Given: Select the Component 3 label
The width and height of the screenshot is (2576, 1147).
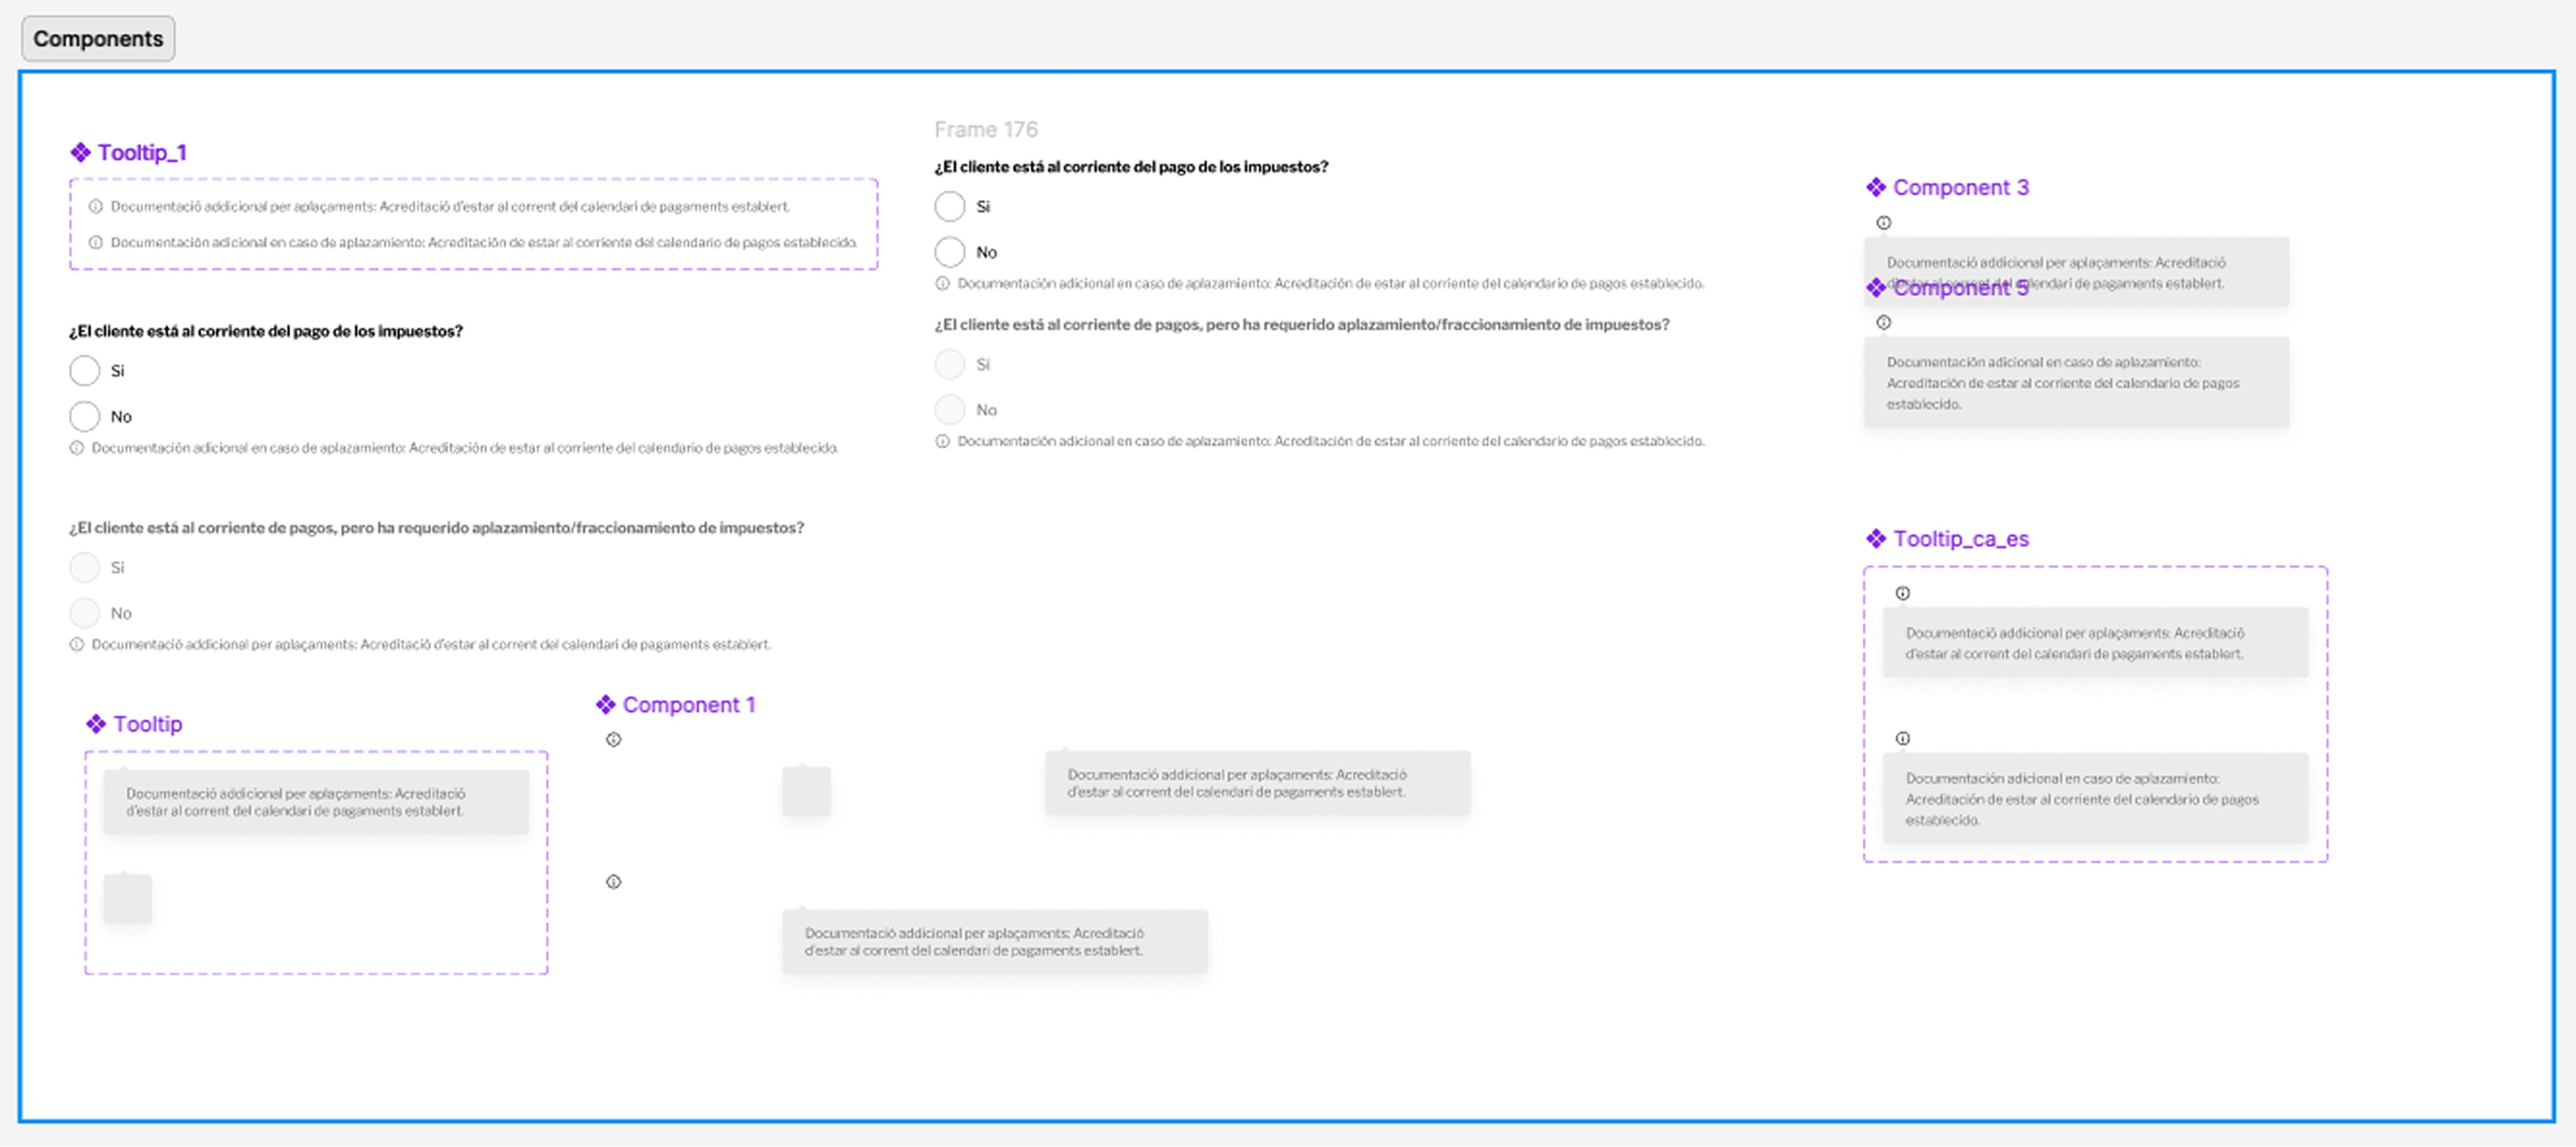Looking at the screenshot, I should click(x=1960, y=187).
